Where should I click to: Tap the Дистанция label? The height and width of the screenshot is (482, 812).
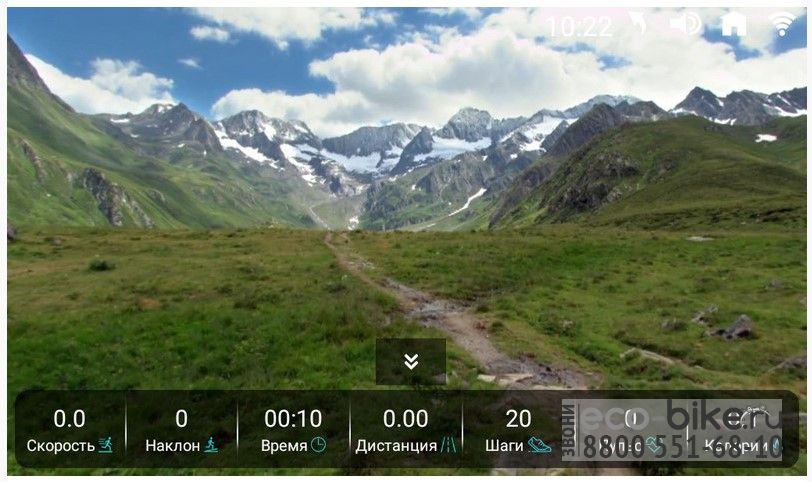click(x=396, y=446)
